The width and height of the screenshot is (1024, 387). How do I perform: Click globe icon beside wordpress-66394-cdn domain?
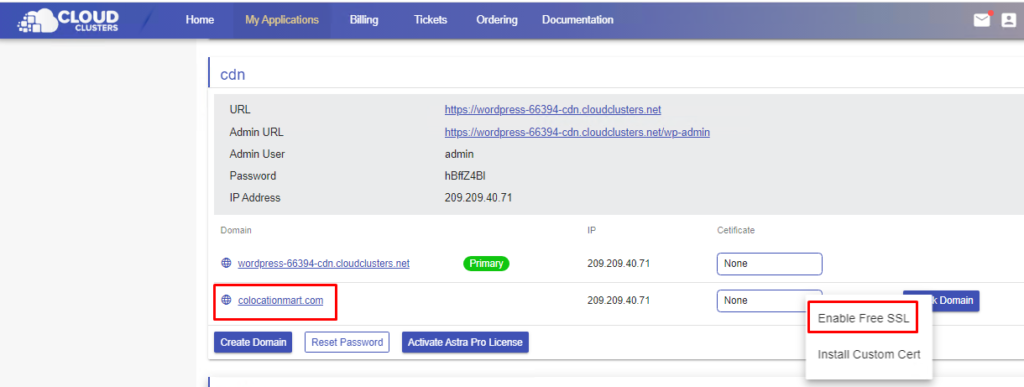pos(226,263)
